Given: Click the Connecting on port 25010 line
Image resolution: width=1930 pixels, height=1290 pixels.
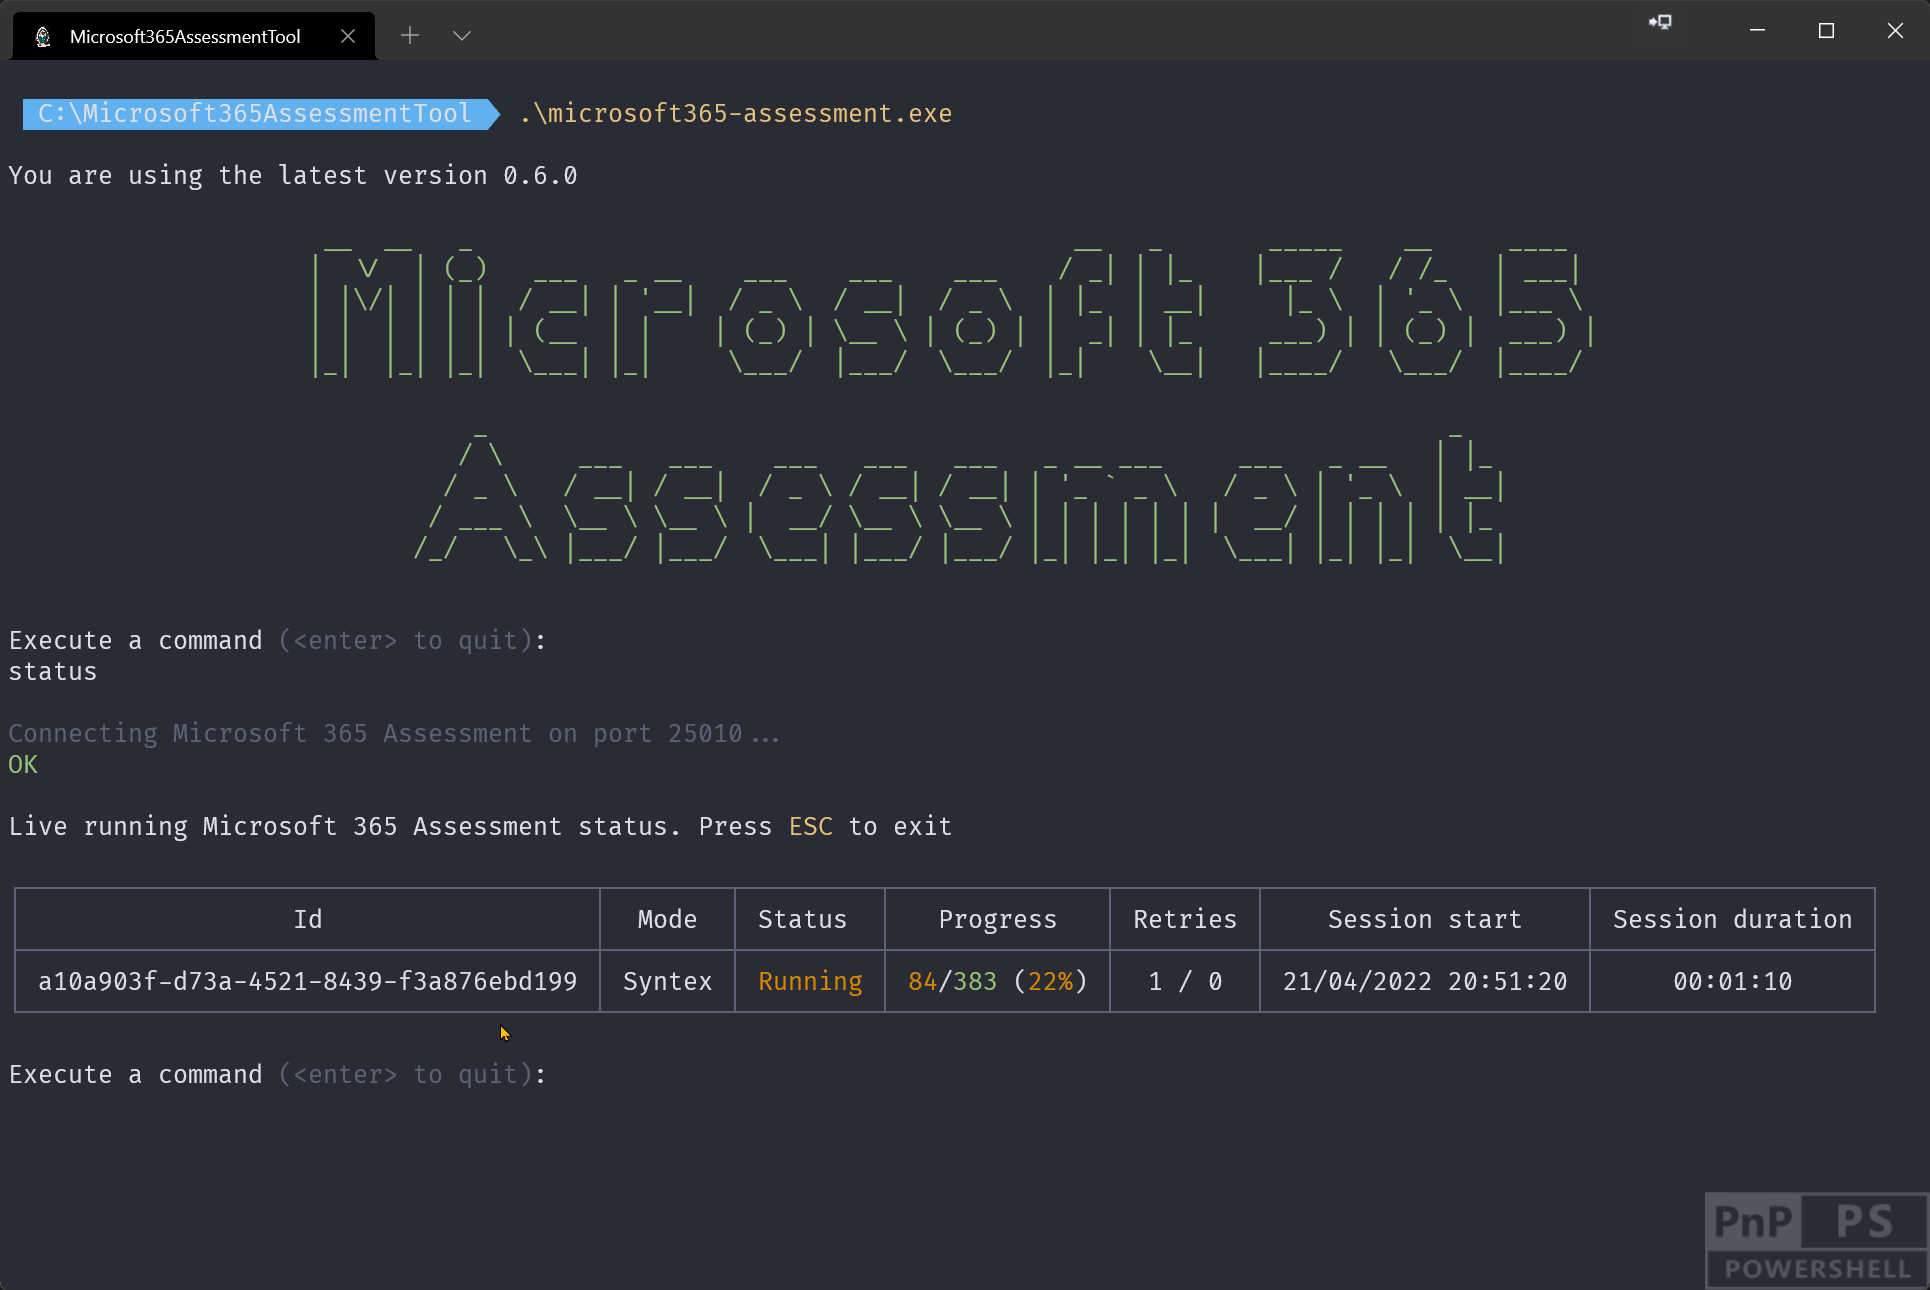Looking at the screenshot, I should click(x=394, y=734).
